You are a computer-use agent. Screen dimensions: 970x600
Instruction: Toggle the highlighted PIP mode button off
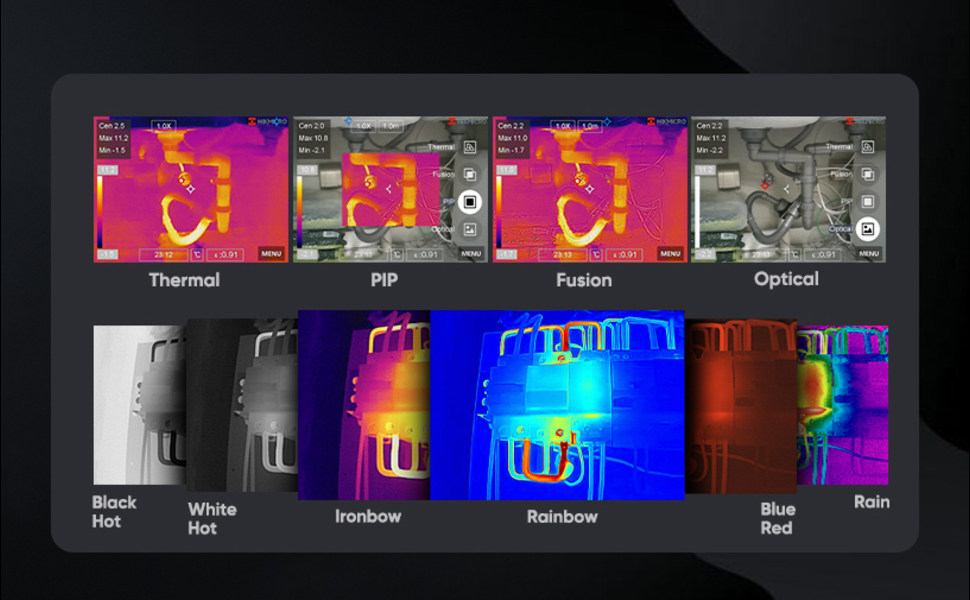tap(469, 203)
